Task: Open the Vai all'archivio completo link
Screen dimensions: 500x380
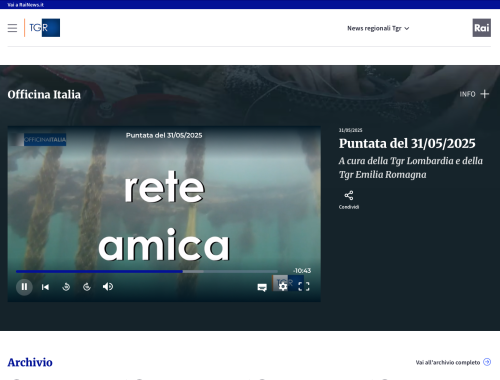Action: [x=448, y=362]
